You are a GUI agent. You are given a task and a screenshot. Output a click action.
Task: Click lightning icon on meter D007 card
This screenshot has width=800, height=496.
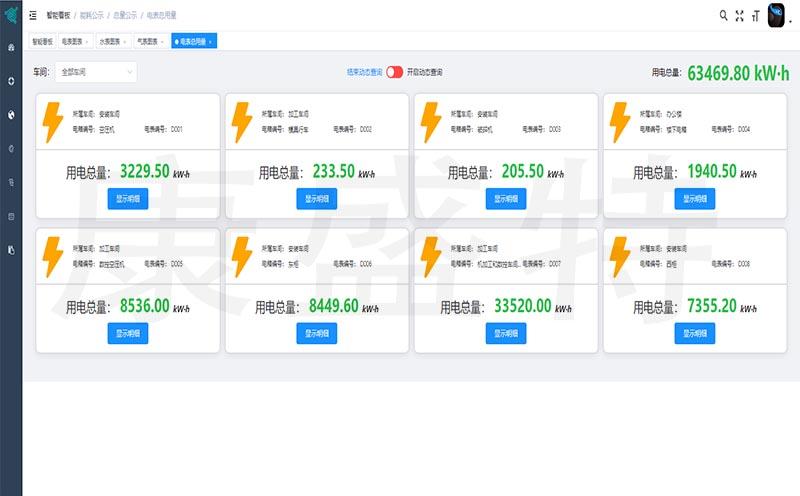[x=430, y=257]
